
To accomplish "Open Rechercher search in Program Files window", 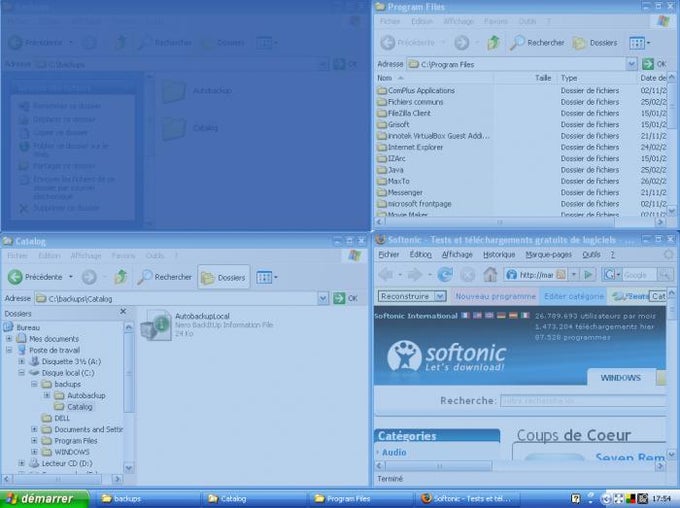I will (x=537, y=43).
